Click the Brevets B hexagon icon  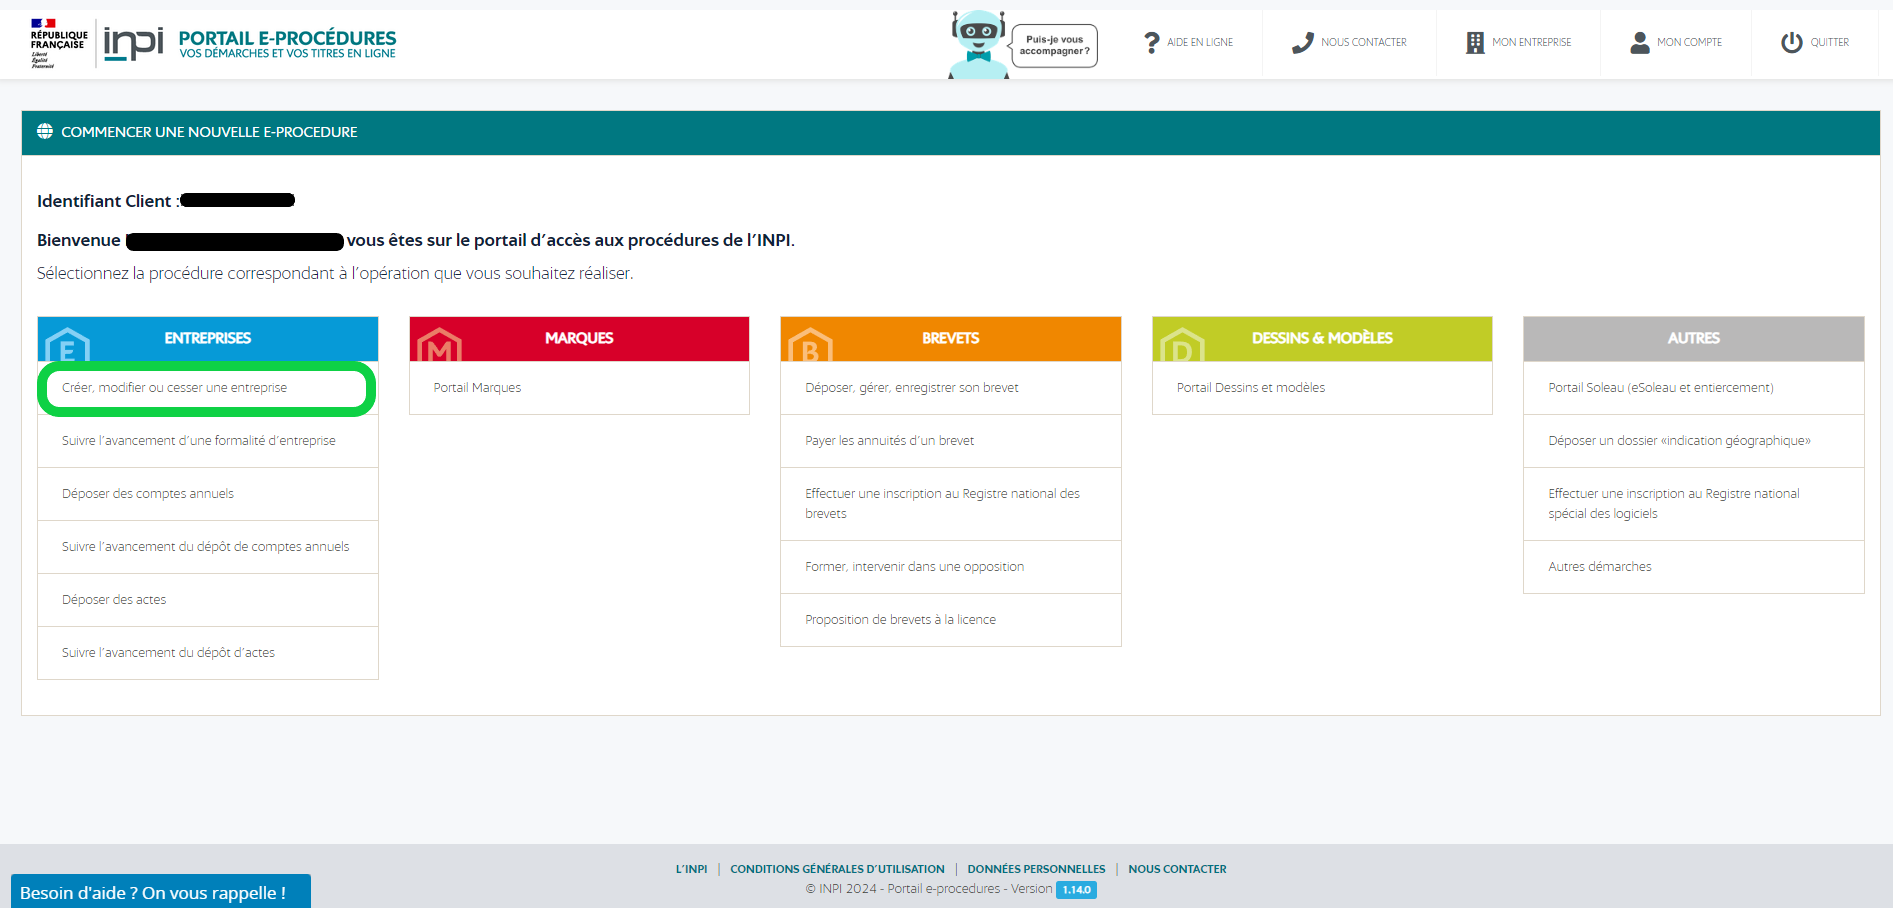tap(810, 345)
